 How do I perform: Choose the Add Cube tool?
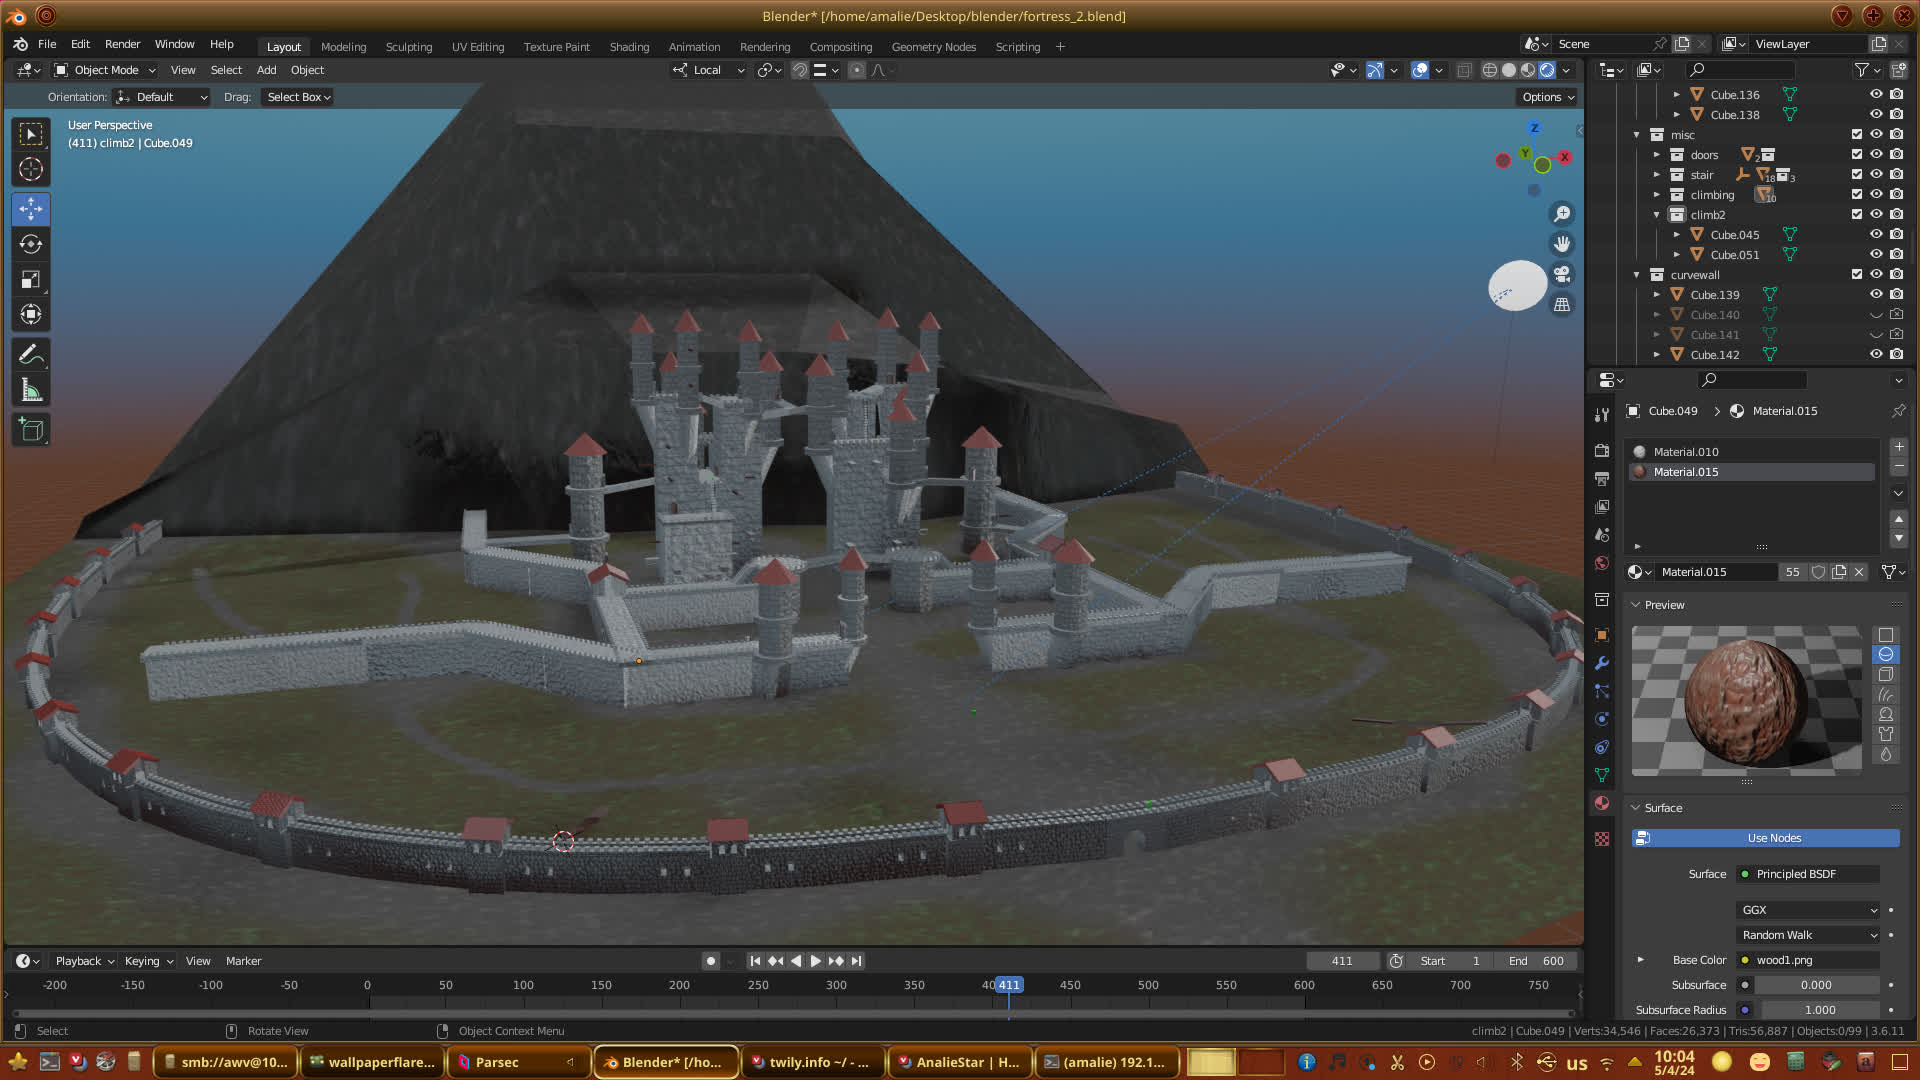(31, 430)
